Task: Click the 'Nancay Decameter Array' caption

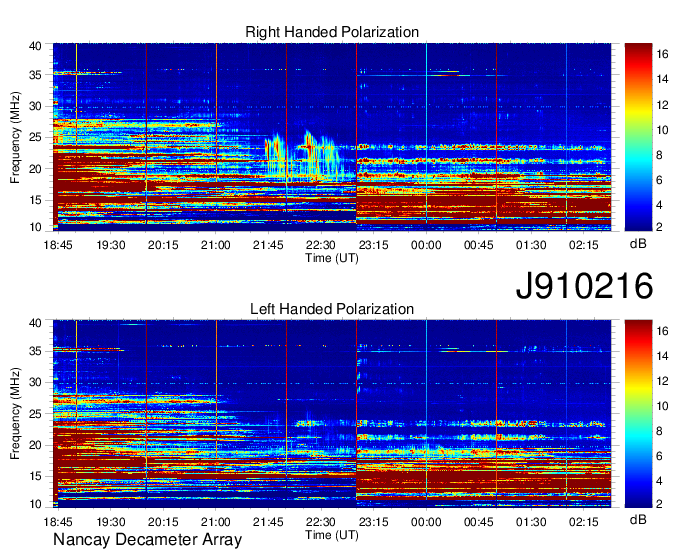Action: [147, 540]
